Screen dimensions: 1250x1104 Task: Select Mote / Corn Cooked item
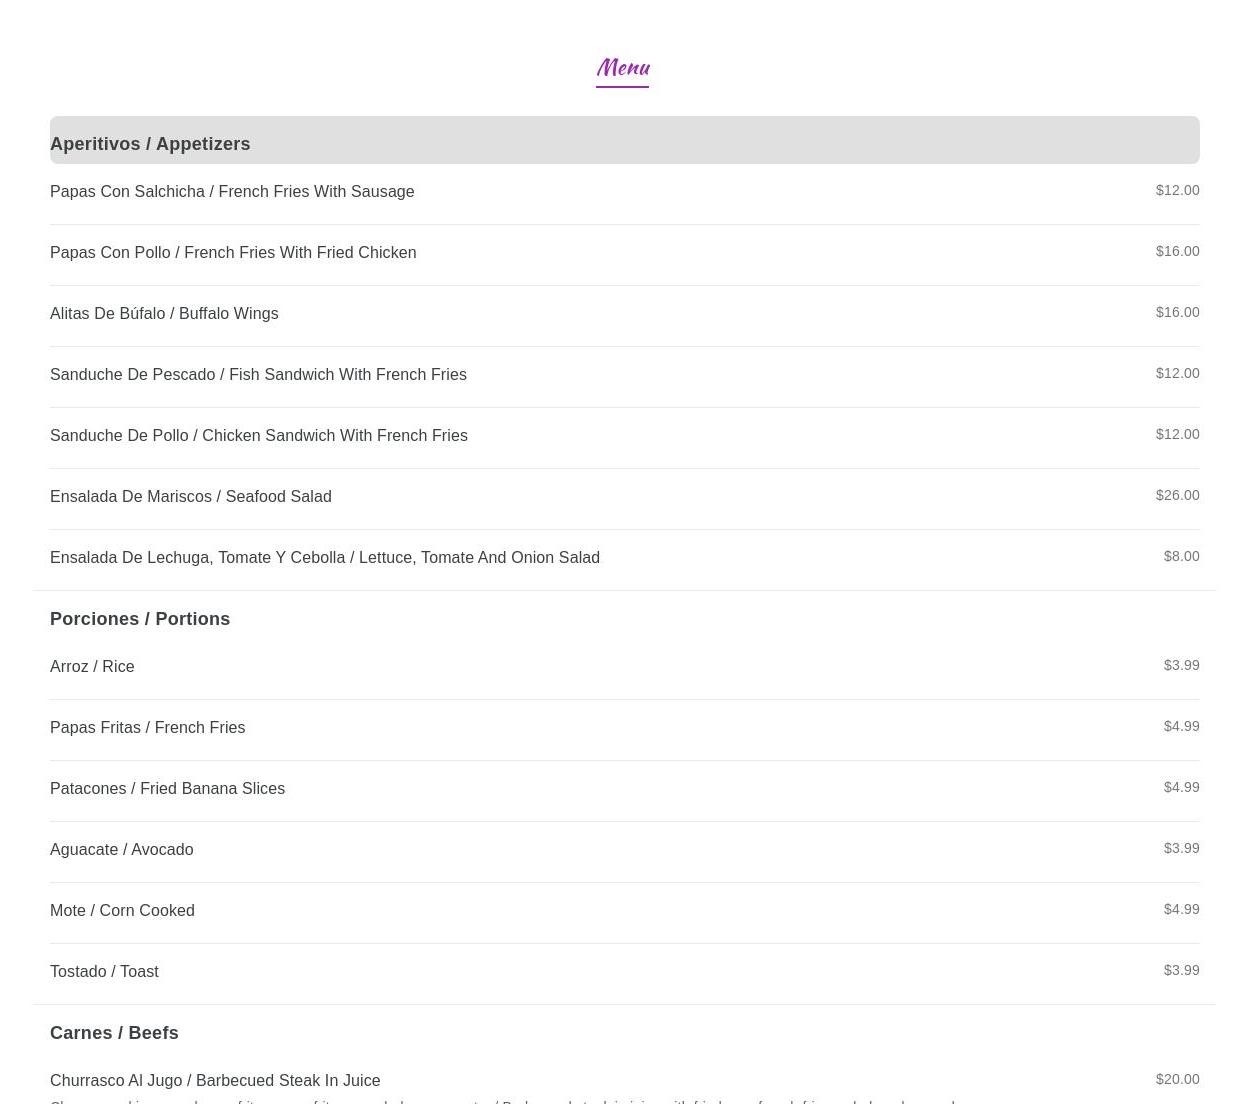tap(122, 911)
